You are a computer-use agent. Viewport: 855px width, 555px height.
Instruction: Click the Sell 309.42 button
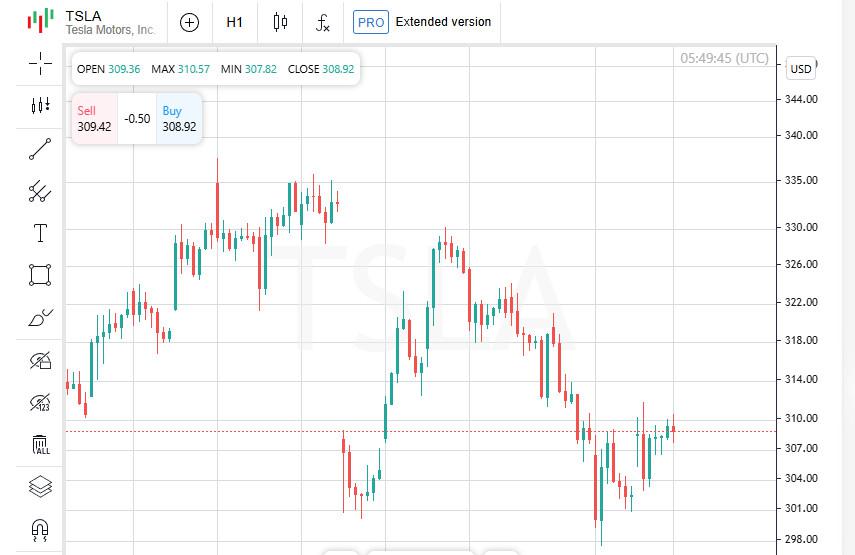pos(94,118)
